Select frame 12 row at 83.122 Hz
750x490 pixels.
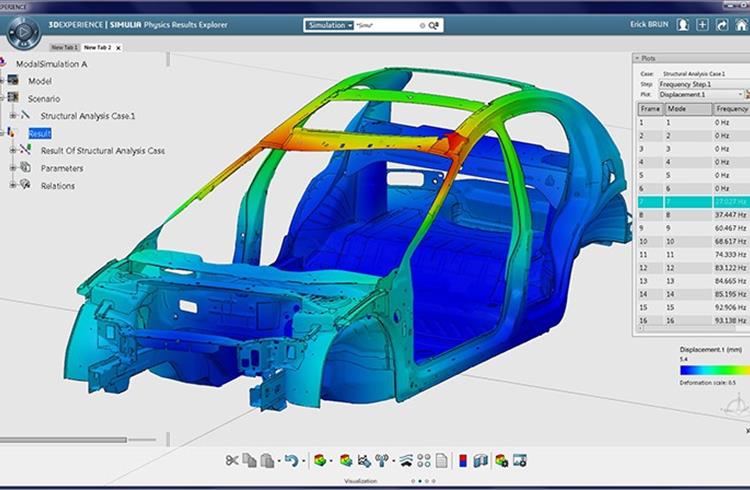[x=694, y=268]
